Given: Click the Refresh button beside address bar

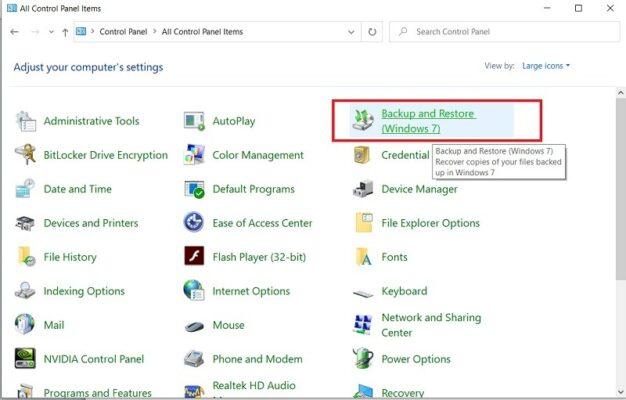Looking at the screenshot, I should click(x=372, y=32).
